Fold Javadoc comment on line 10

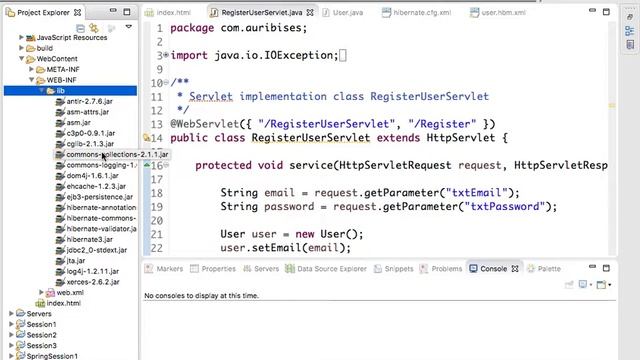tap(166, 82)
